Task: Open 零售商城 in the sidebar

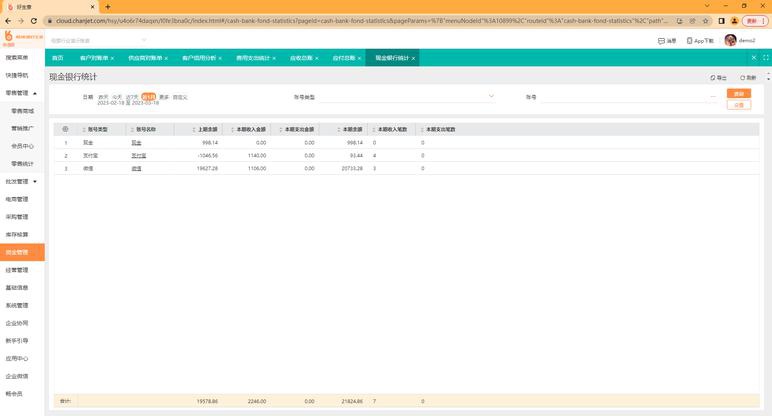Action: (22, 111)
